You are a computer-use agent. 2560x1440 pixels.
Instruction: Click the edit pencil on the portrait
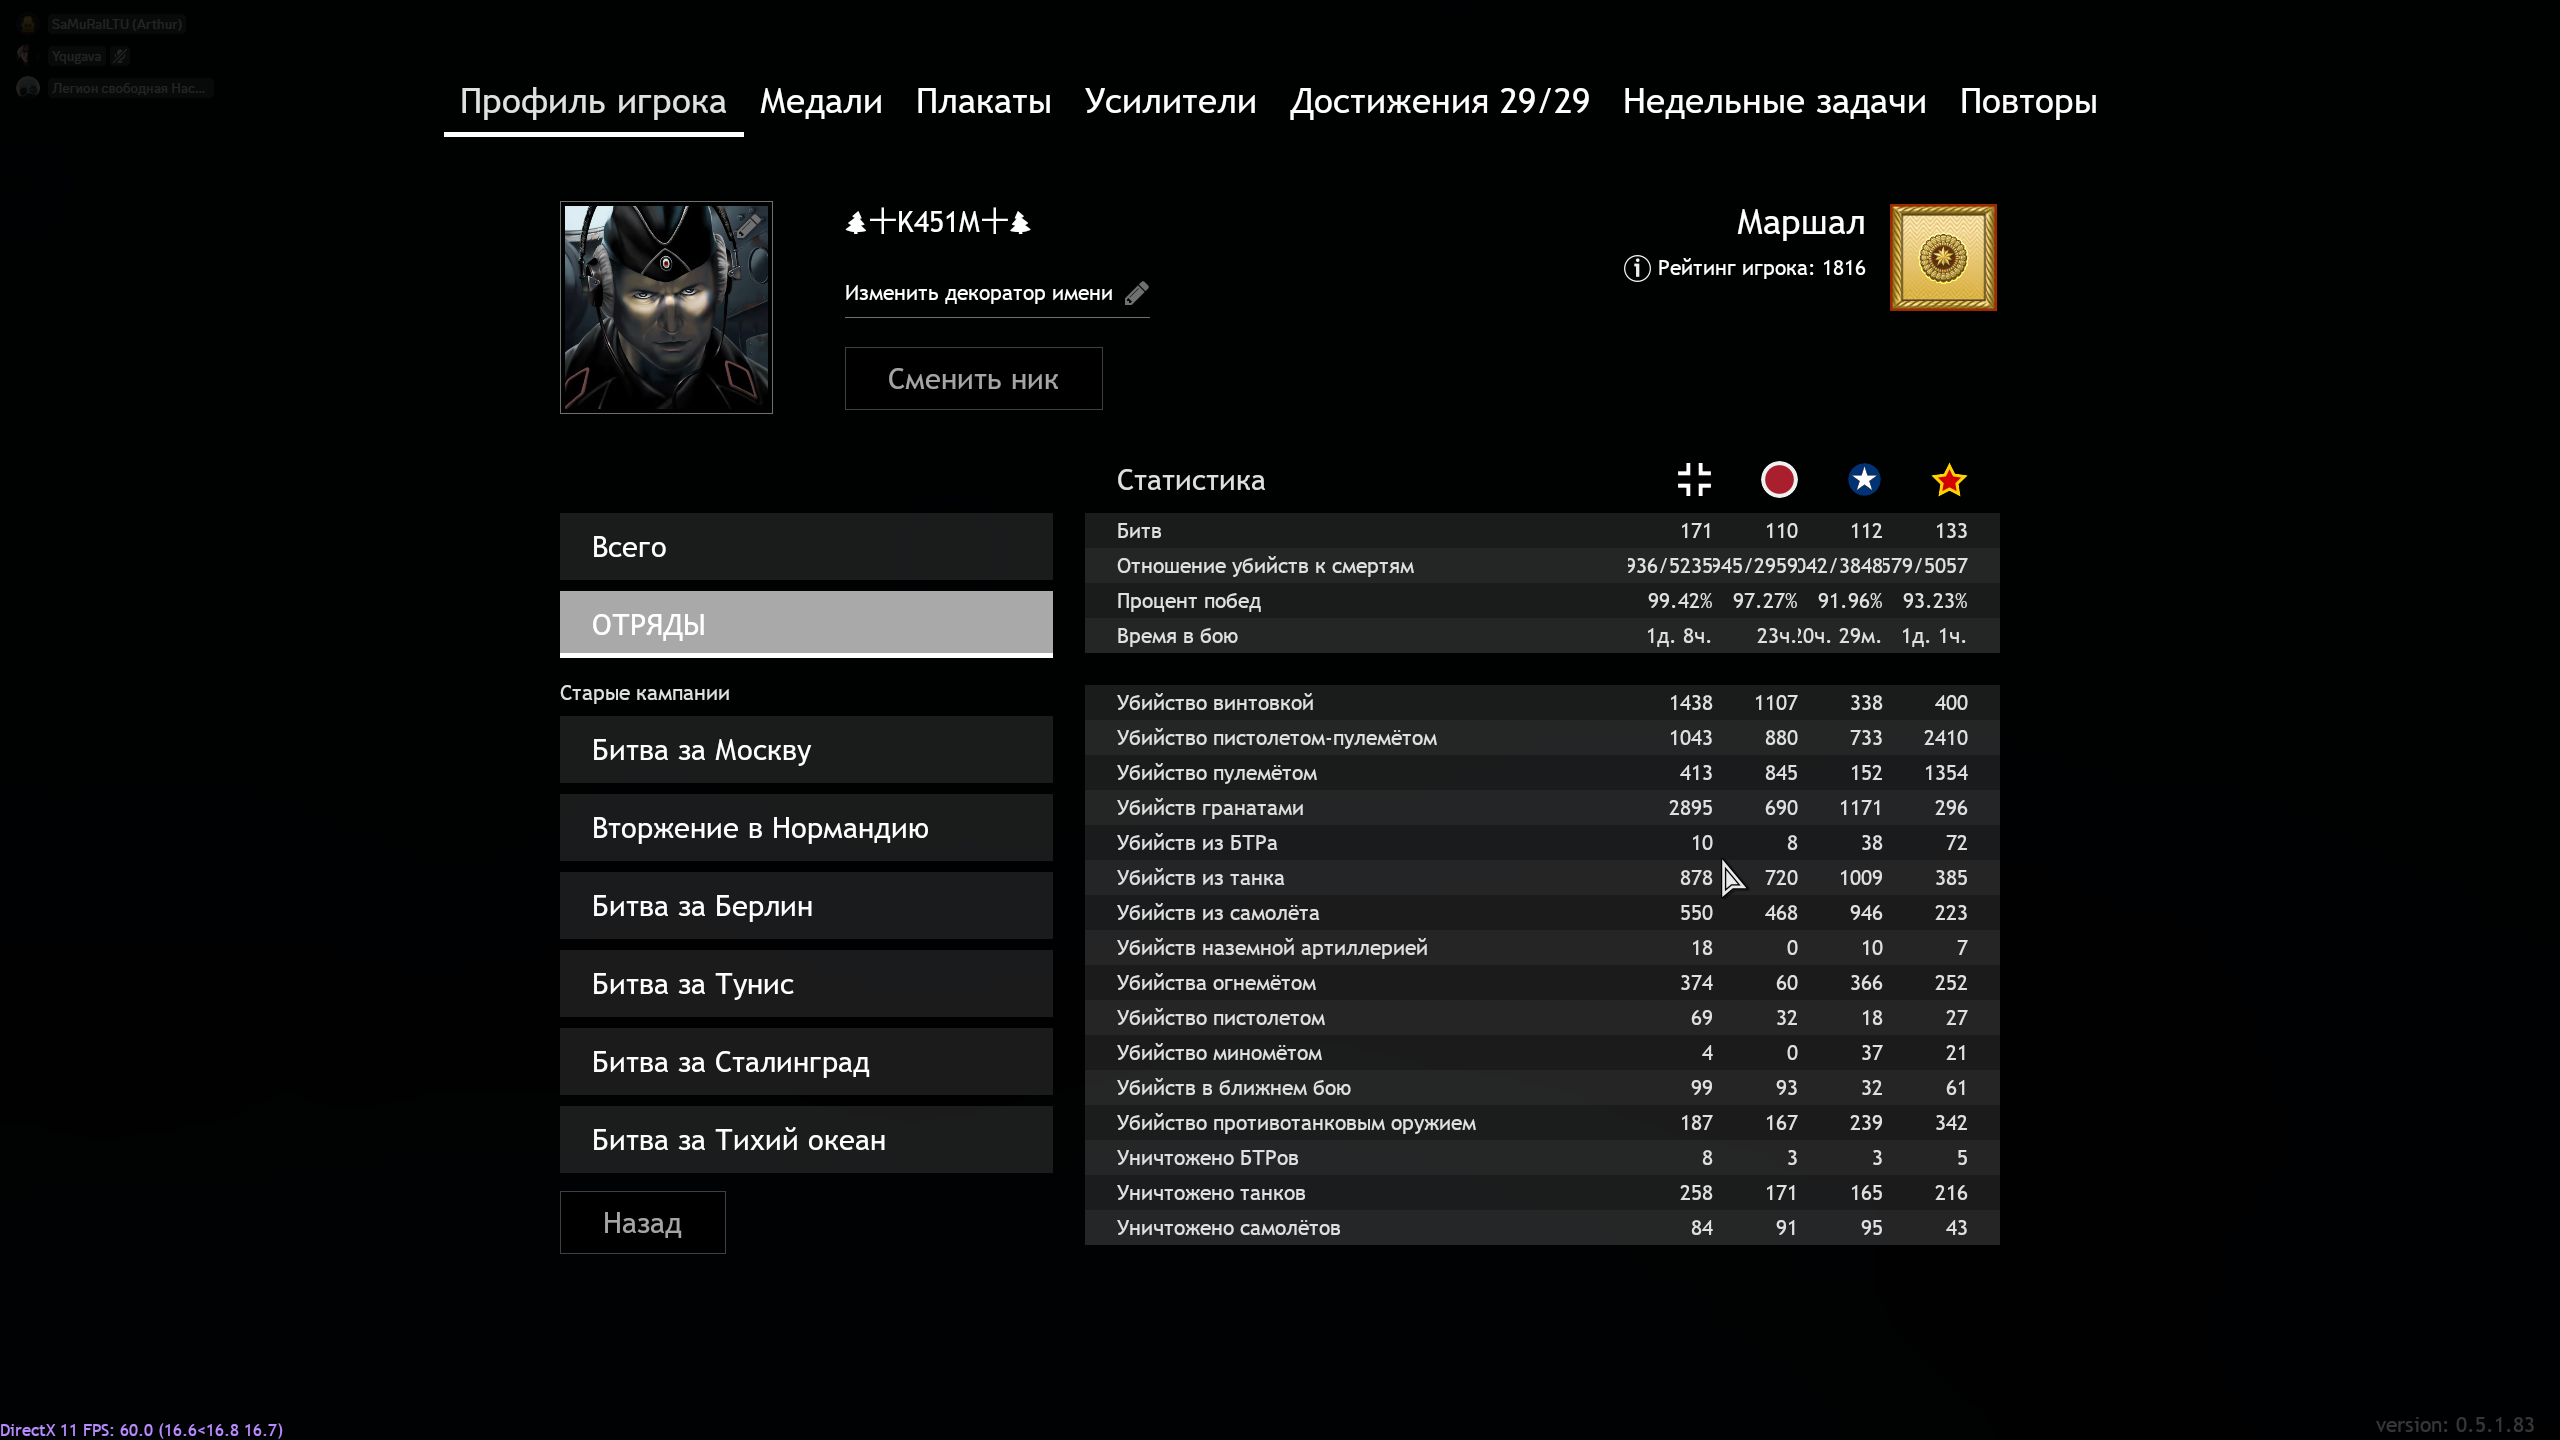coord(749,225)
